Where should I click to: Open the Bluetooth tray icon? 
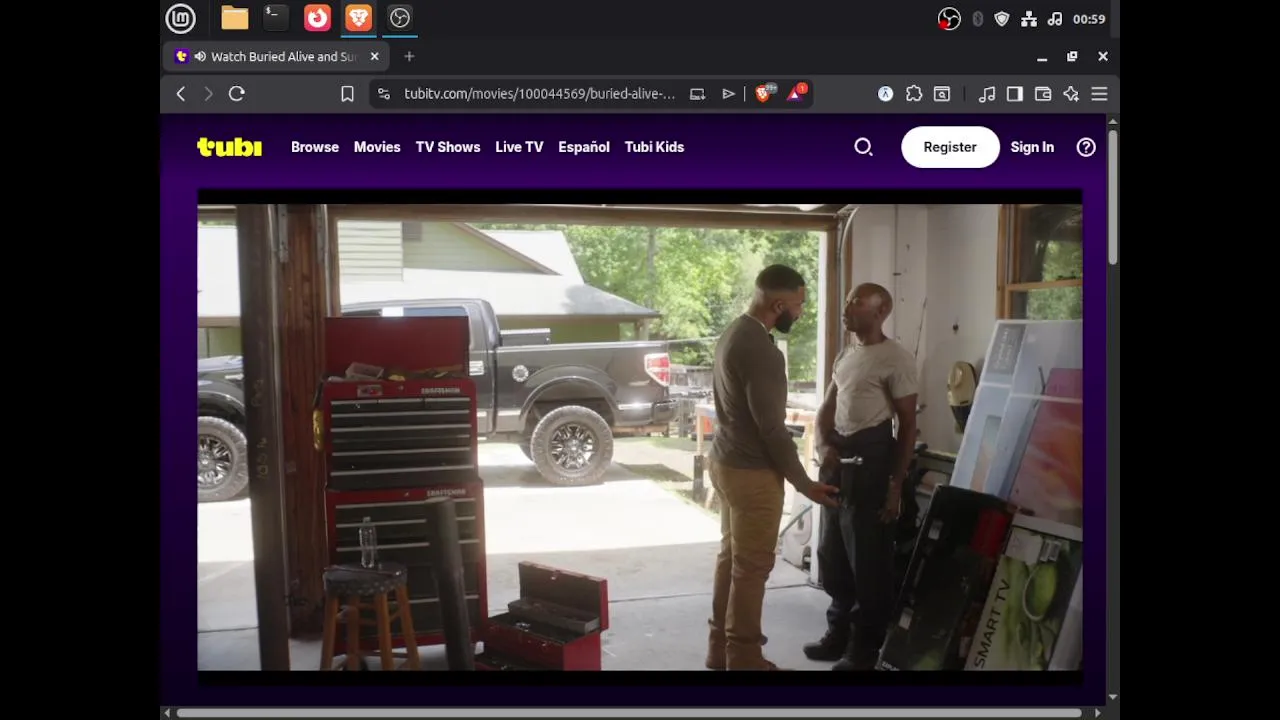pyautogui.click(x=977, y=19)
